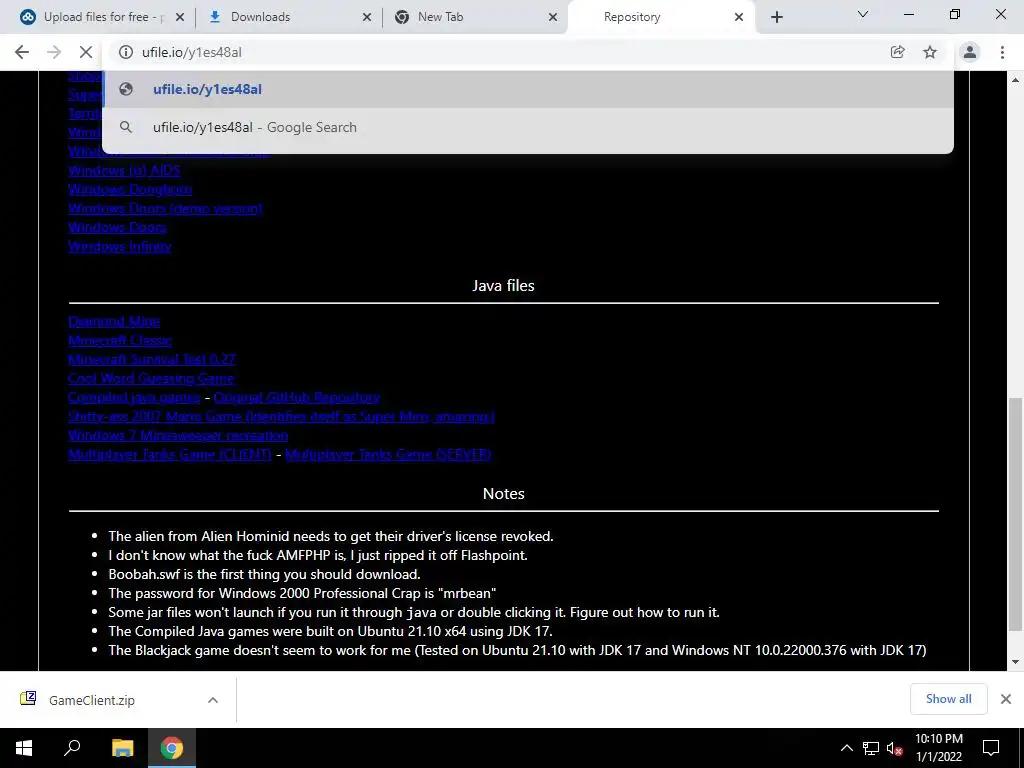Share this page icon in address bar
1024x768 pixels.
point(897,52)
